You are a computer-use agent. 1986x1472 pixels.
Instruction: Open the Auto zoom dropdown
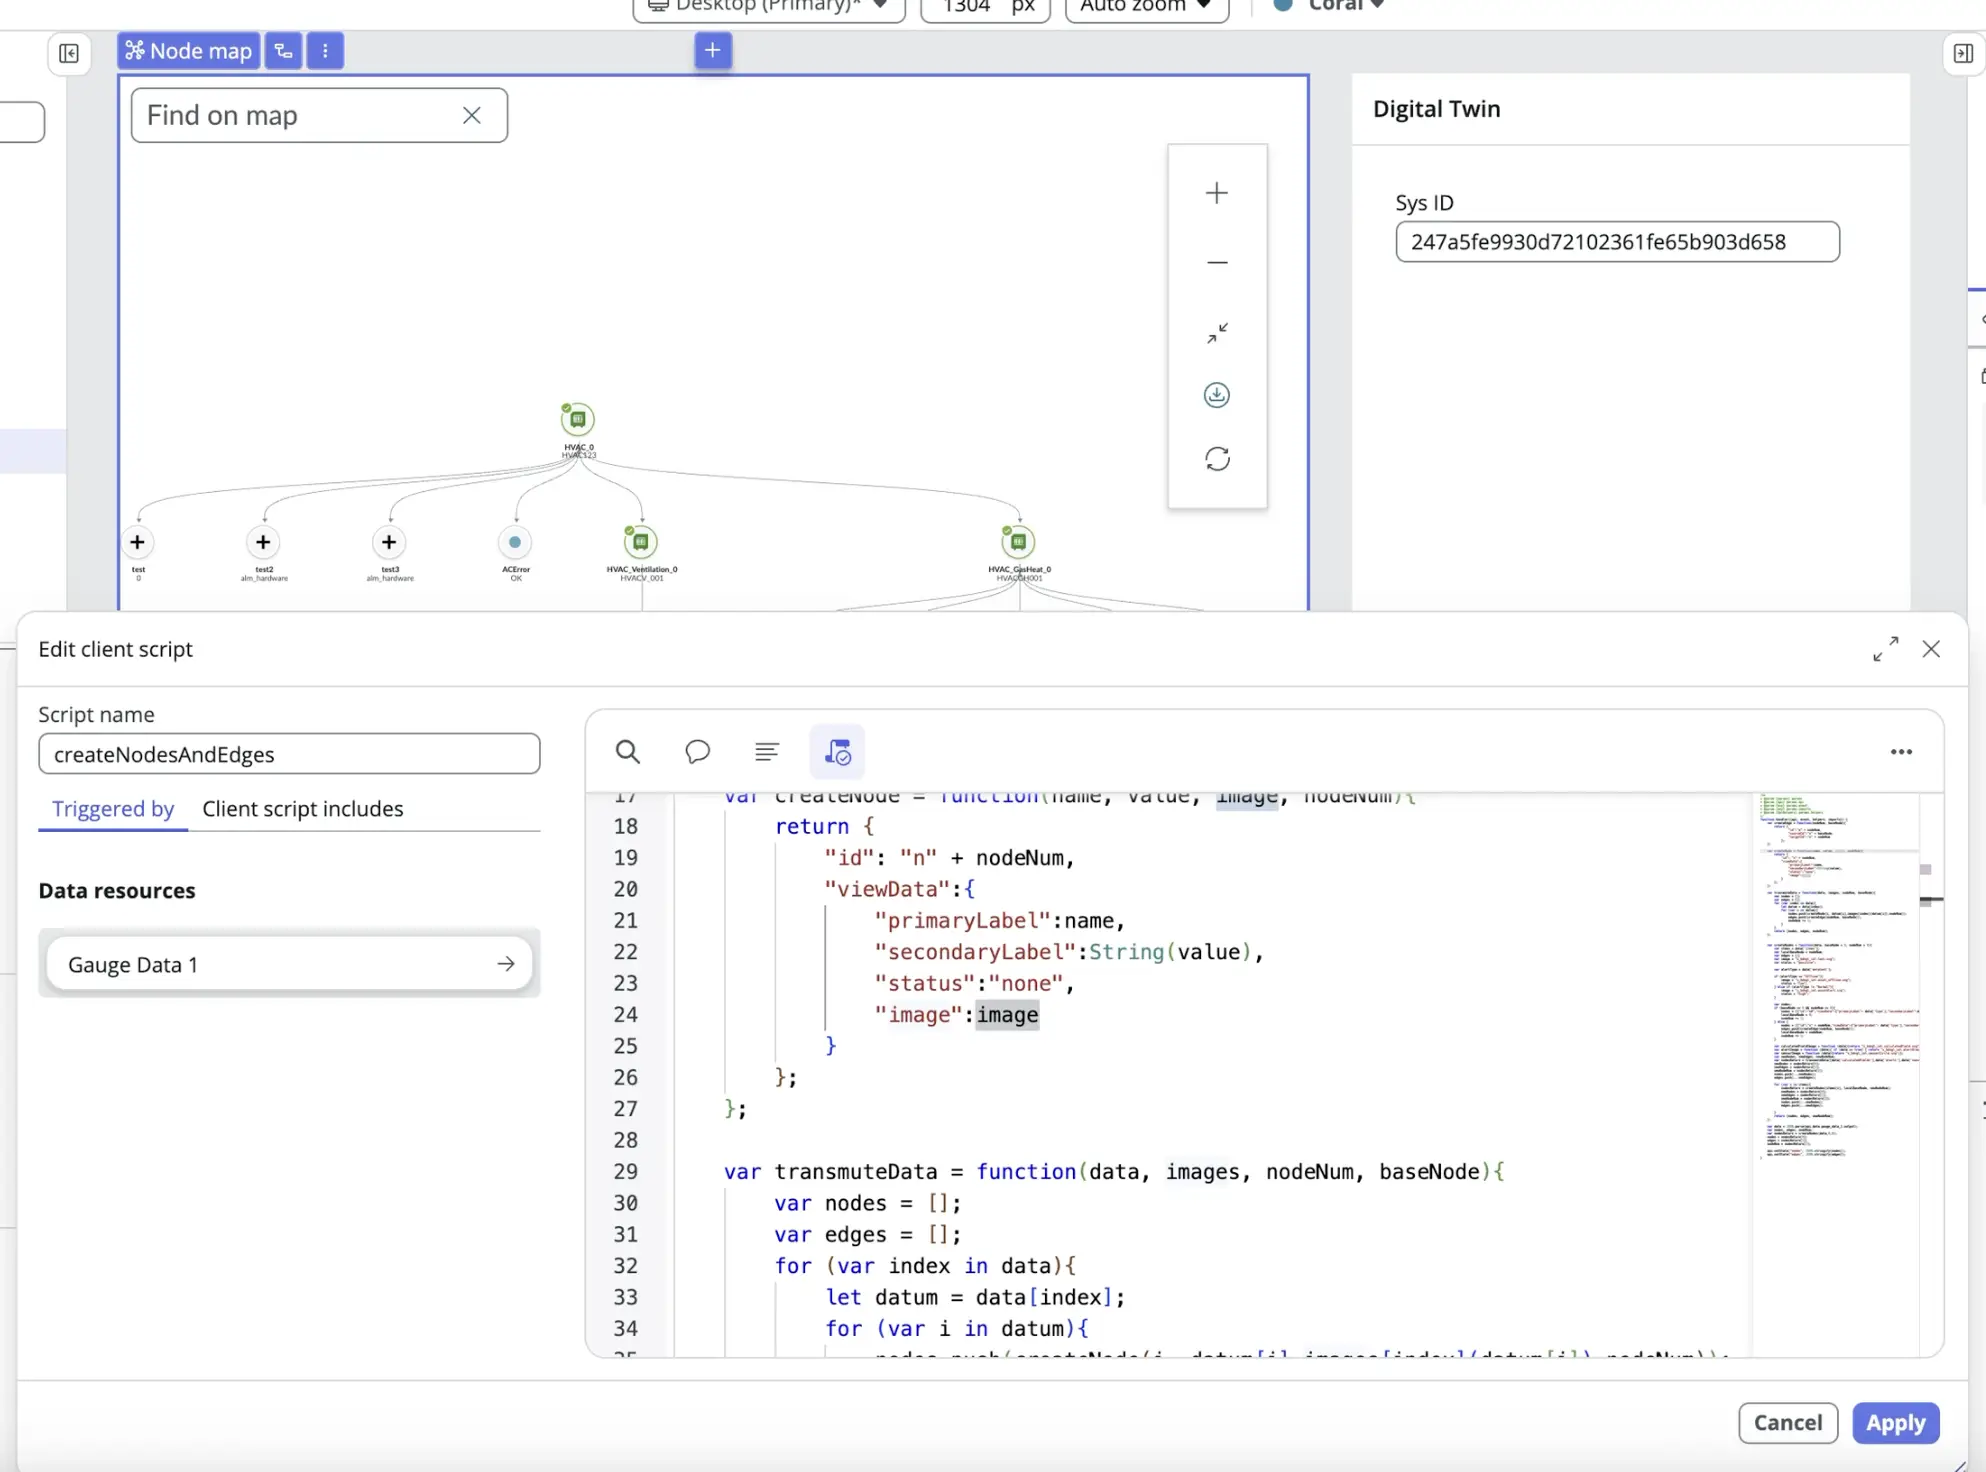click(1146, 6)
